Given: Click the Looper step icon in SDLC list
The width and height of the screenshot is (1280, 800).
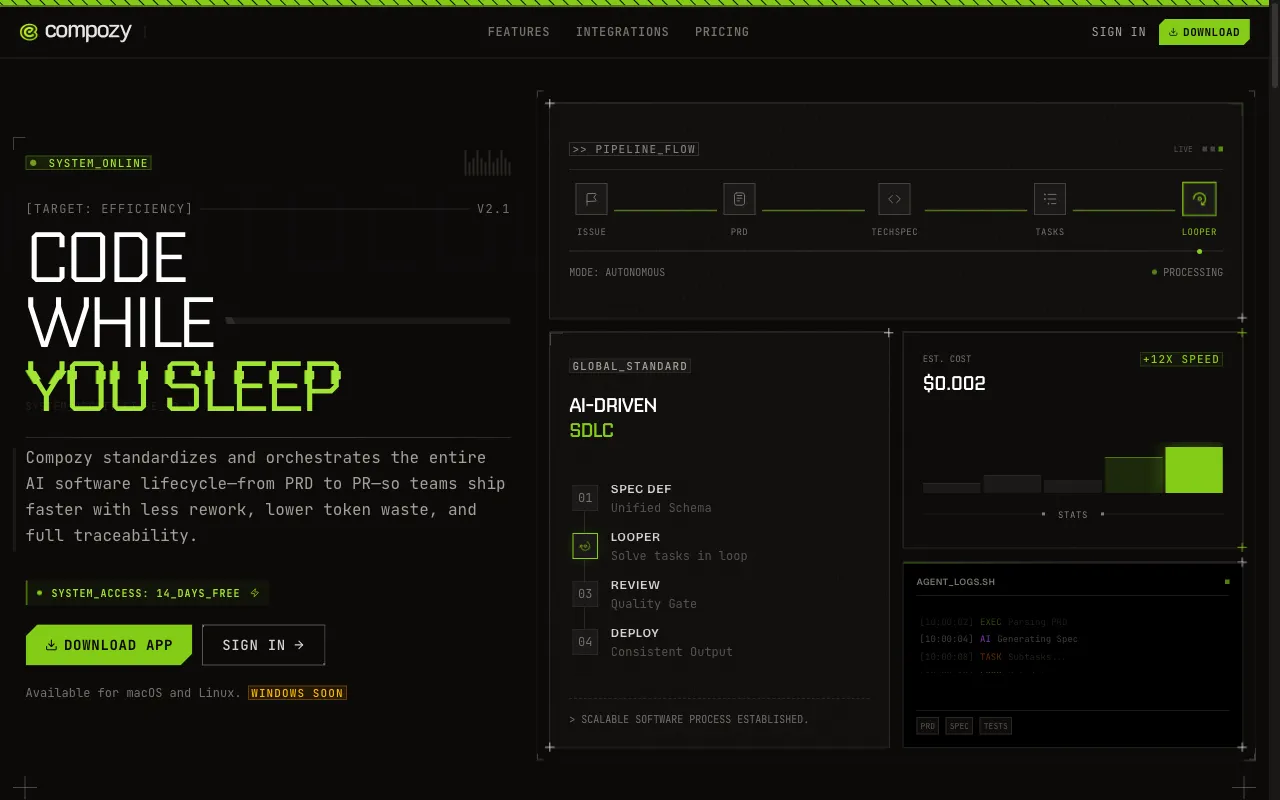Looking at the screenshot, I should 585,546.
